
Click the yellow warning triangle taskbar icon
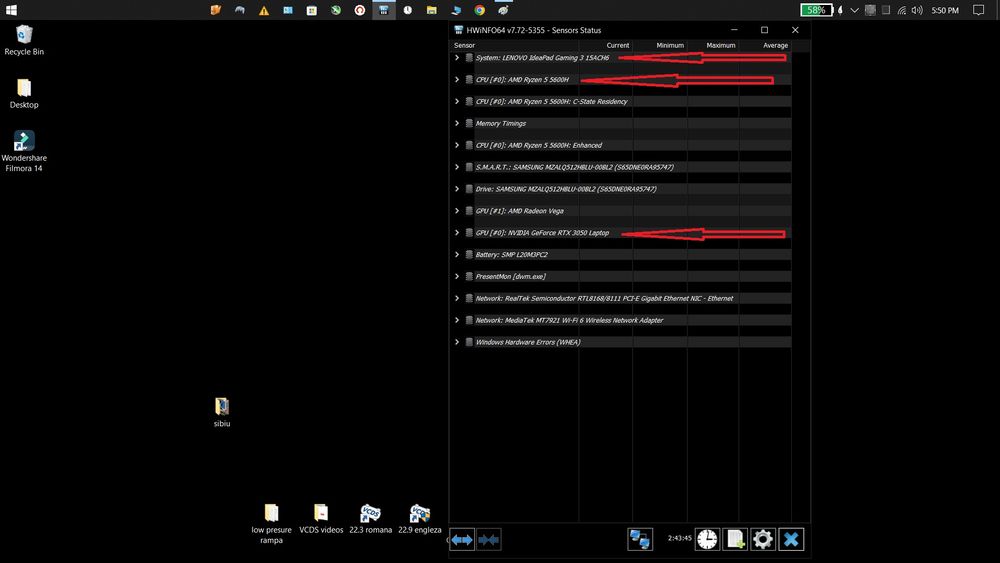tap(264, 10)
